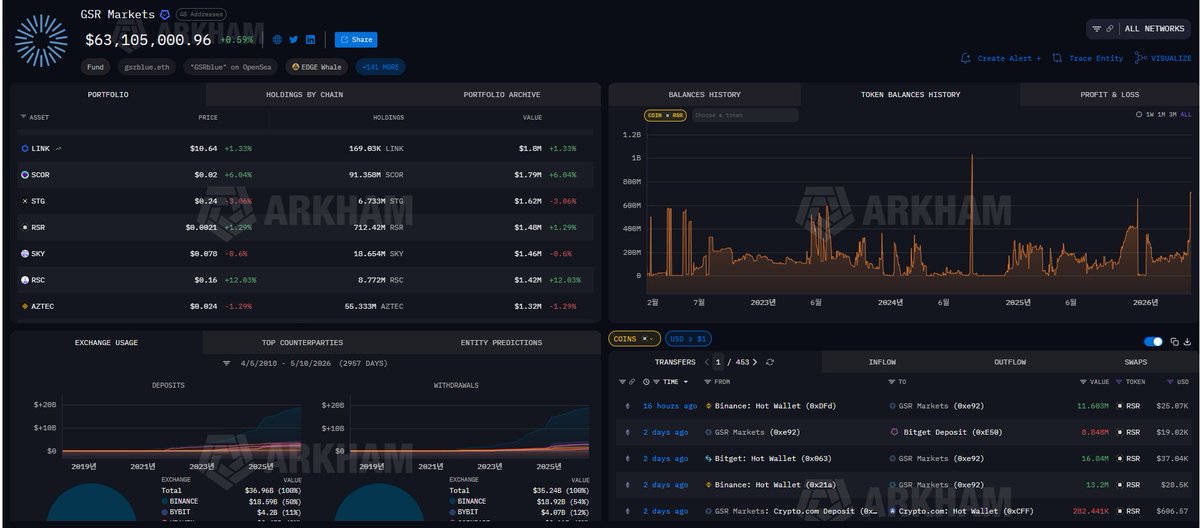Screen dimensions: 1200x528
Task: Open the GSR Markets Twitter profile icon
Action: (294, 40)
